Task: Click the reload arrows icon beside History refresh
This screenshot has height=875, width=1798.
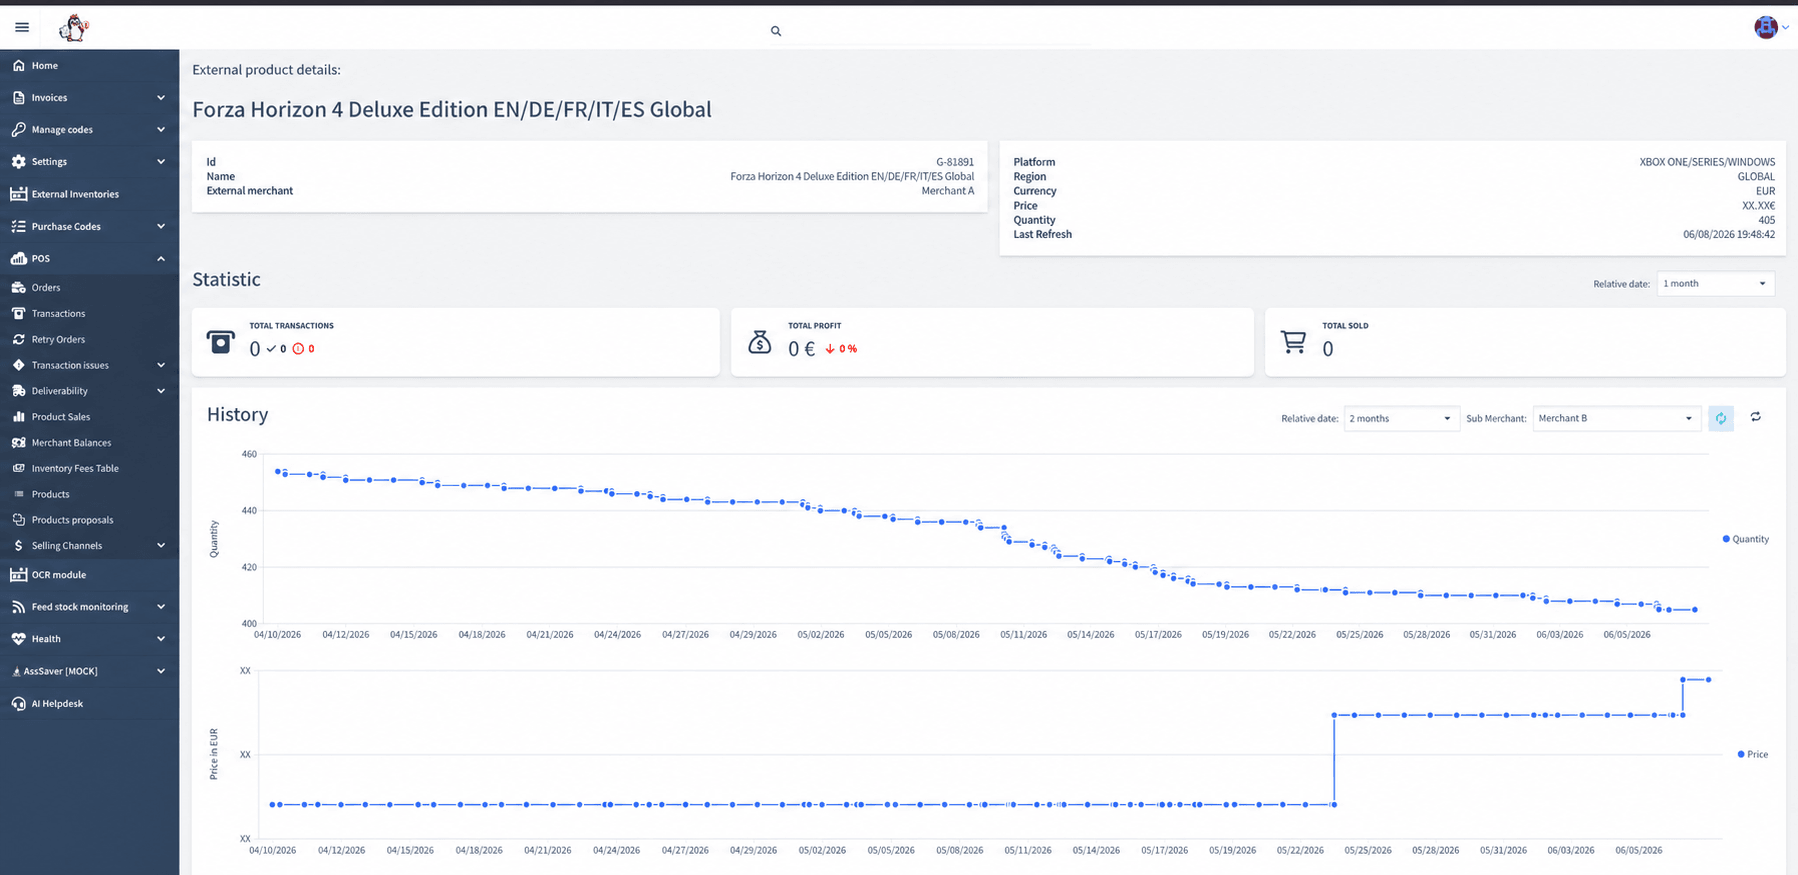Action: [1756, 417]
